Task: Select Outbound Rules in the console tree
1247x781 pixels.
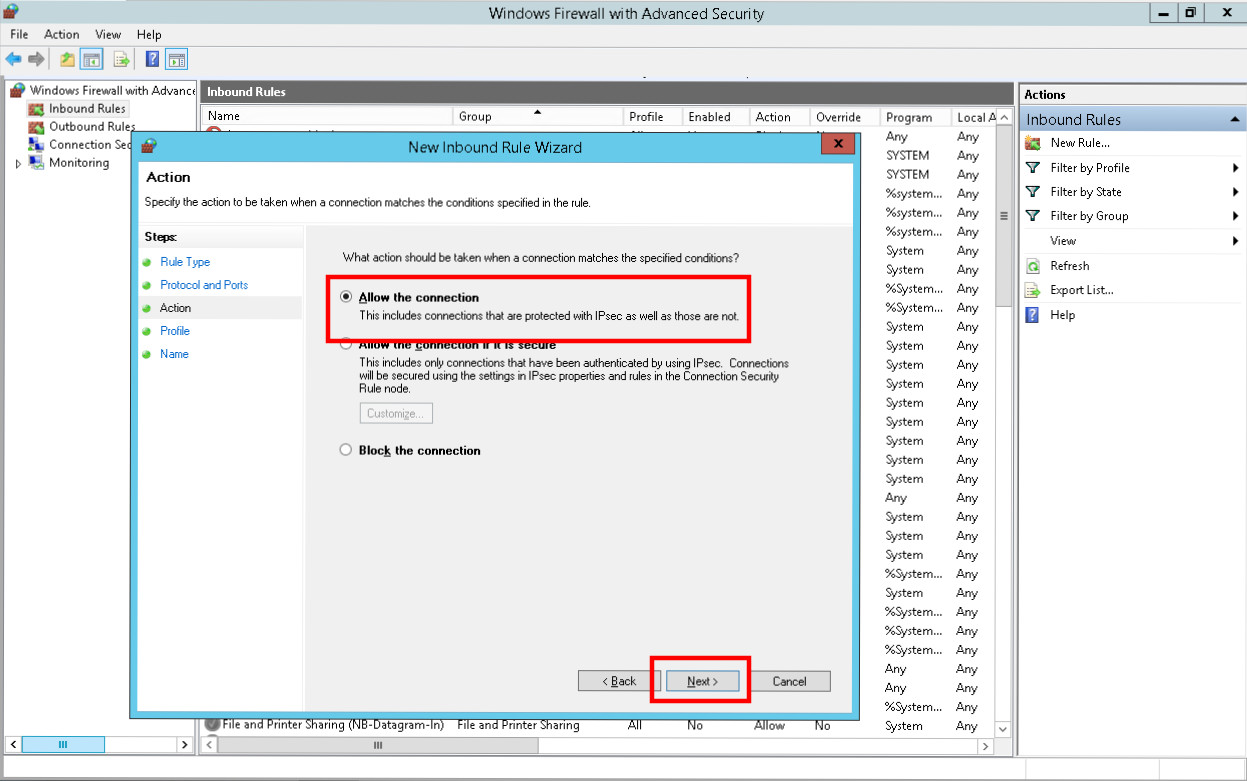Action: (92, 127)
